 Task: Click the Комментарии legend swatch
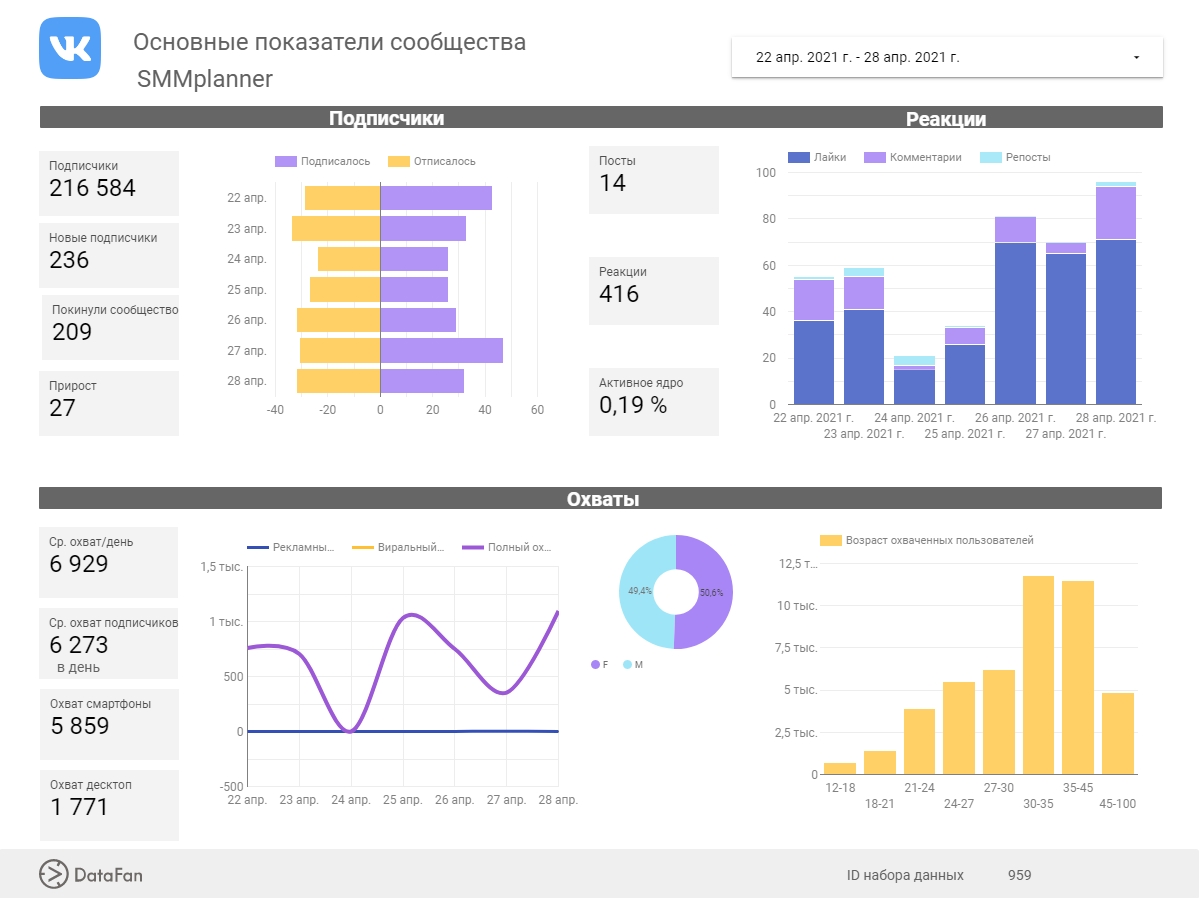tap(875, 157)
